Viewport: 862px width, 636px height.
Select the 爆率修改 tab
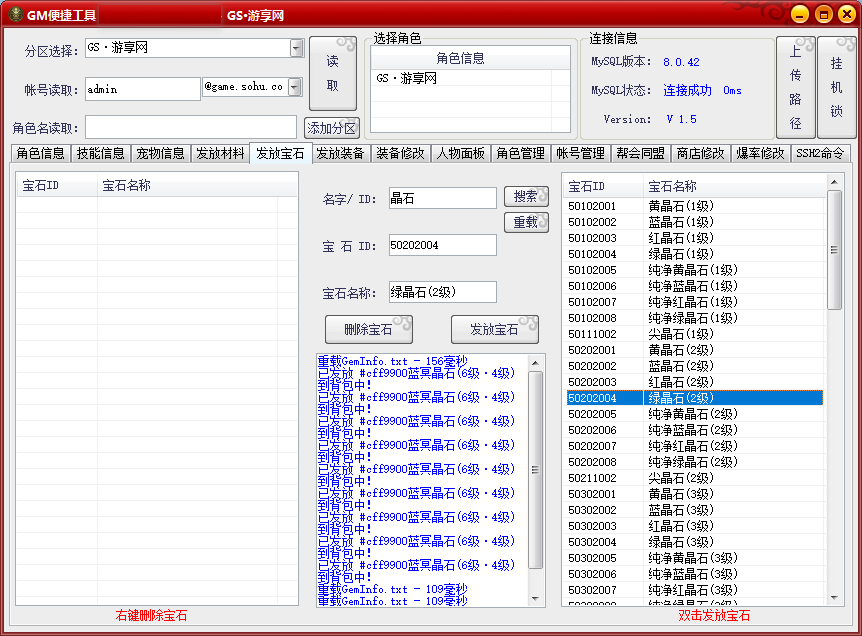tap(760, 153)
